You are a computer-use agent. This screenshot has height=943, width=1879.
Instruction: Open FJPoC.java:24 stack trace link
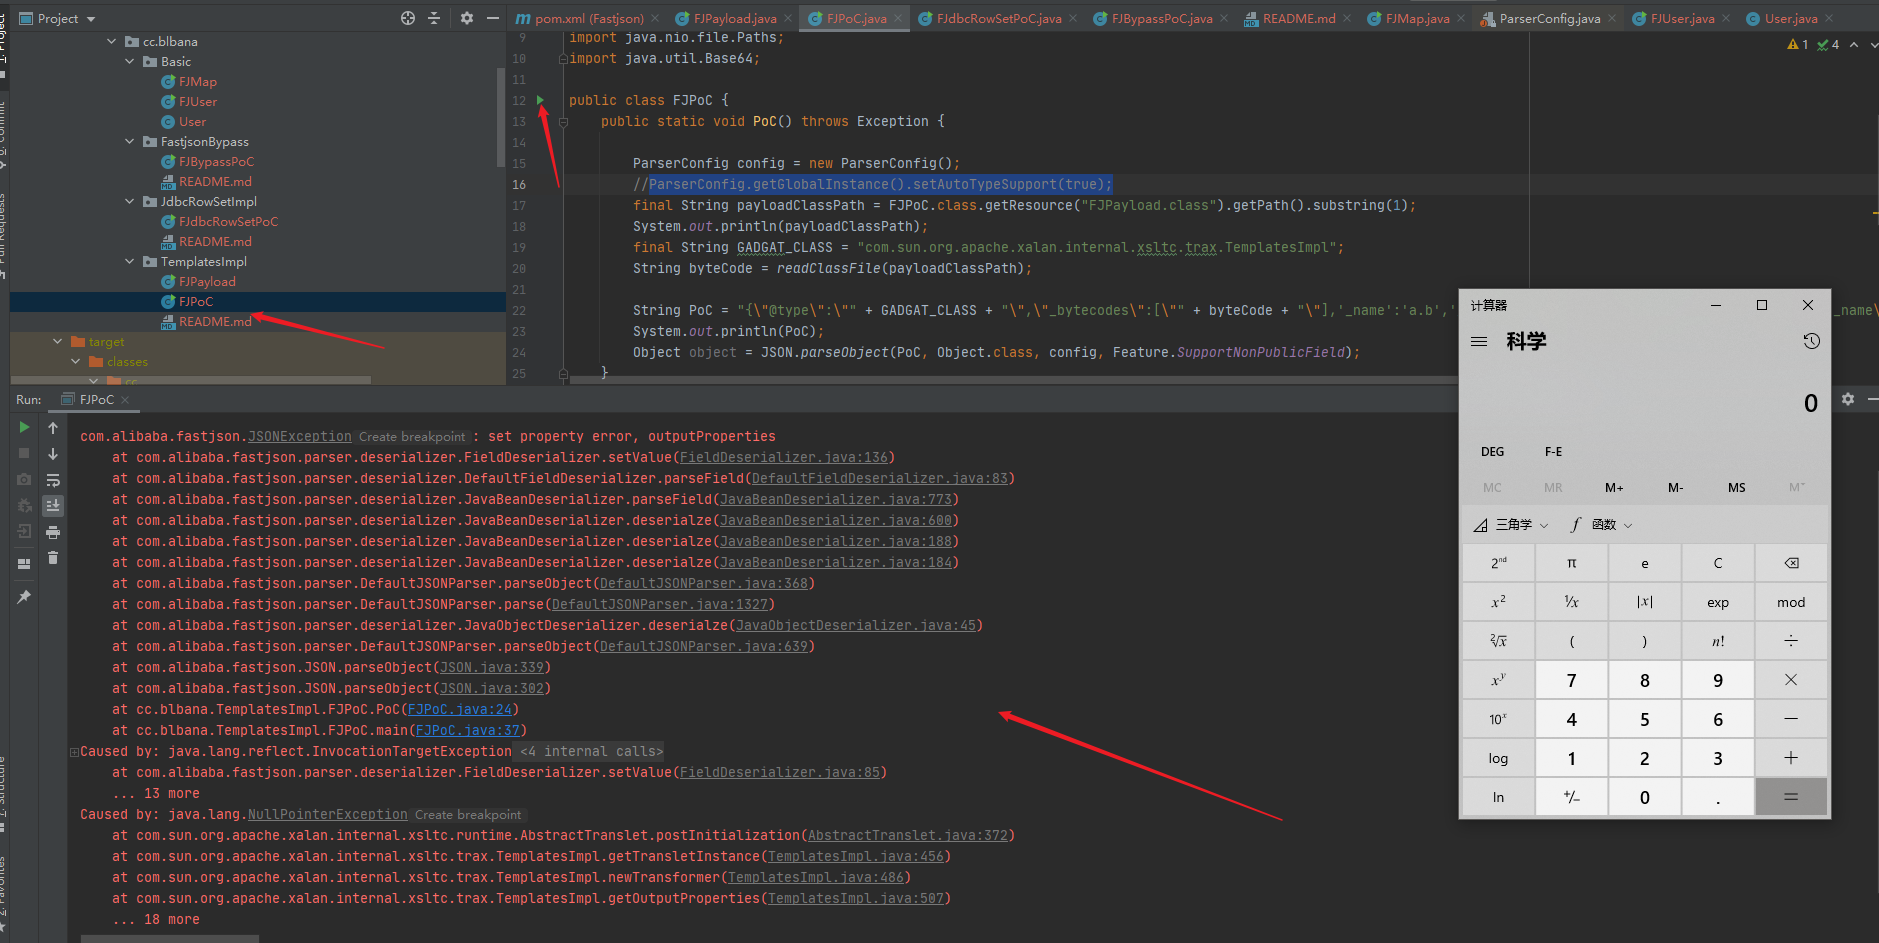click(459, 709)
